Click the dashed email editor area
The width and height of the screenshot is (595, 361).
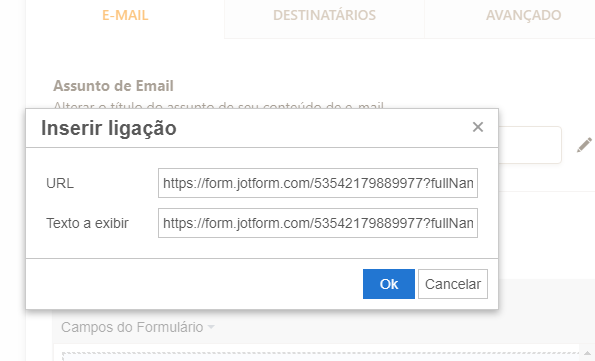[x=320, y=356]
